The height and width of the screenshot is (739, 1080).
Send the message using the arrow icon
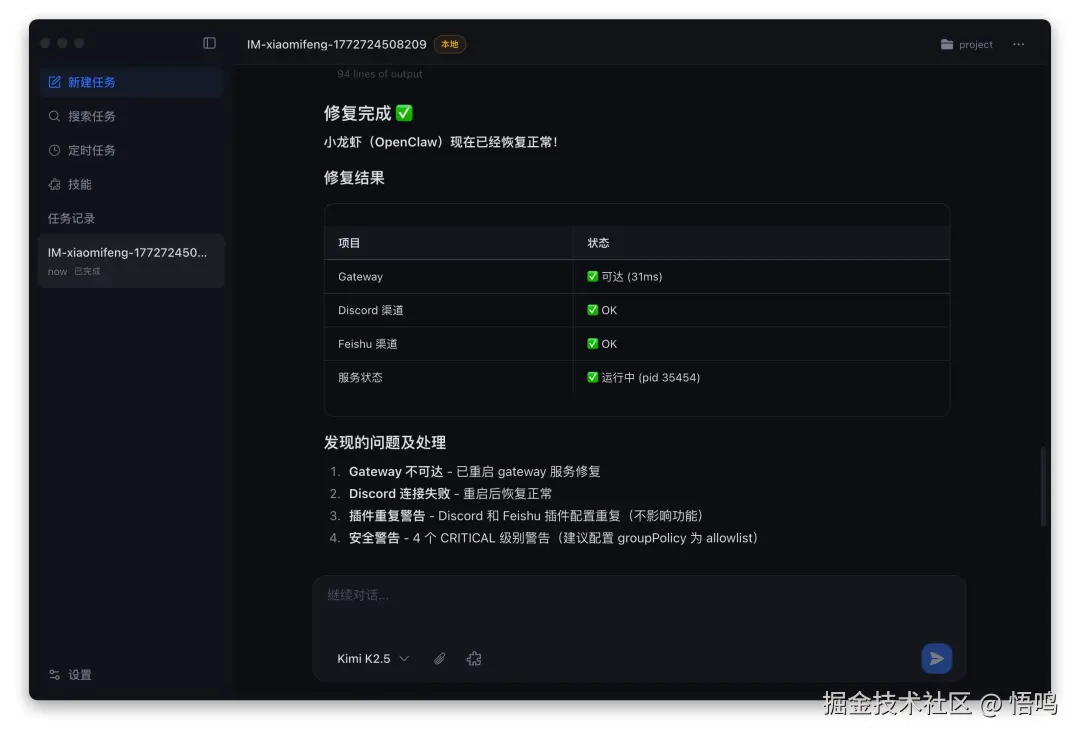(x=936, y=658)
